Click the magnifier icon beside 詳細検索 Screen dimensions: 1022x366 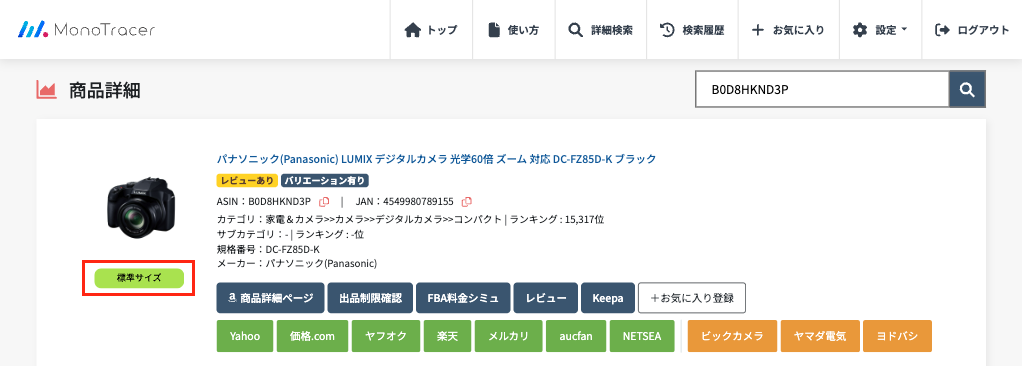(575, 30)
